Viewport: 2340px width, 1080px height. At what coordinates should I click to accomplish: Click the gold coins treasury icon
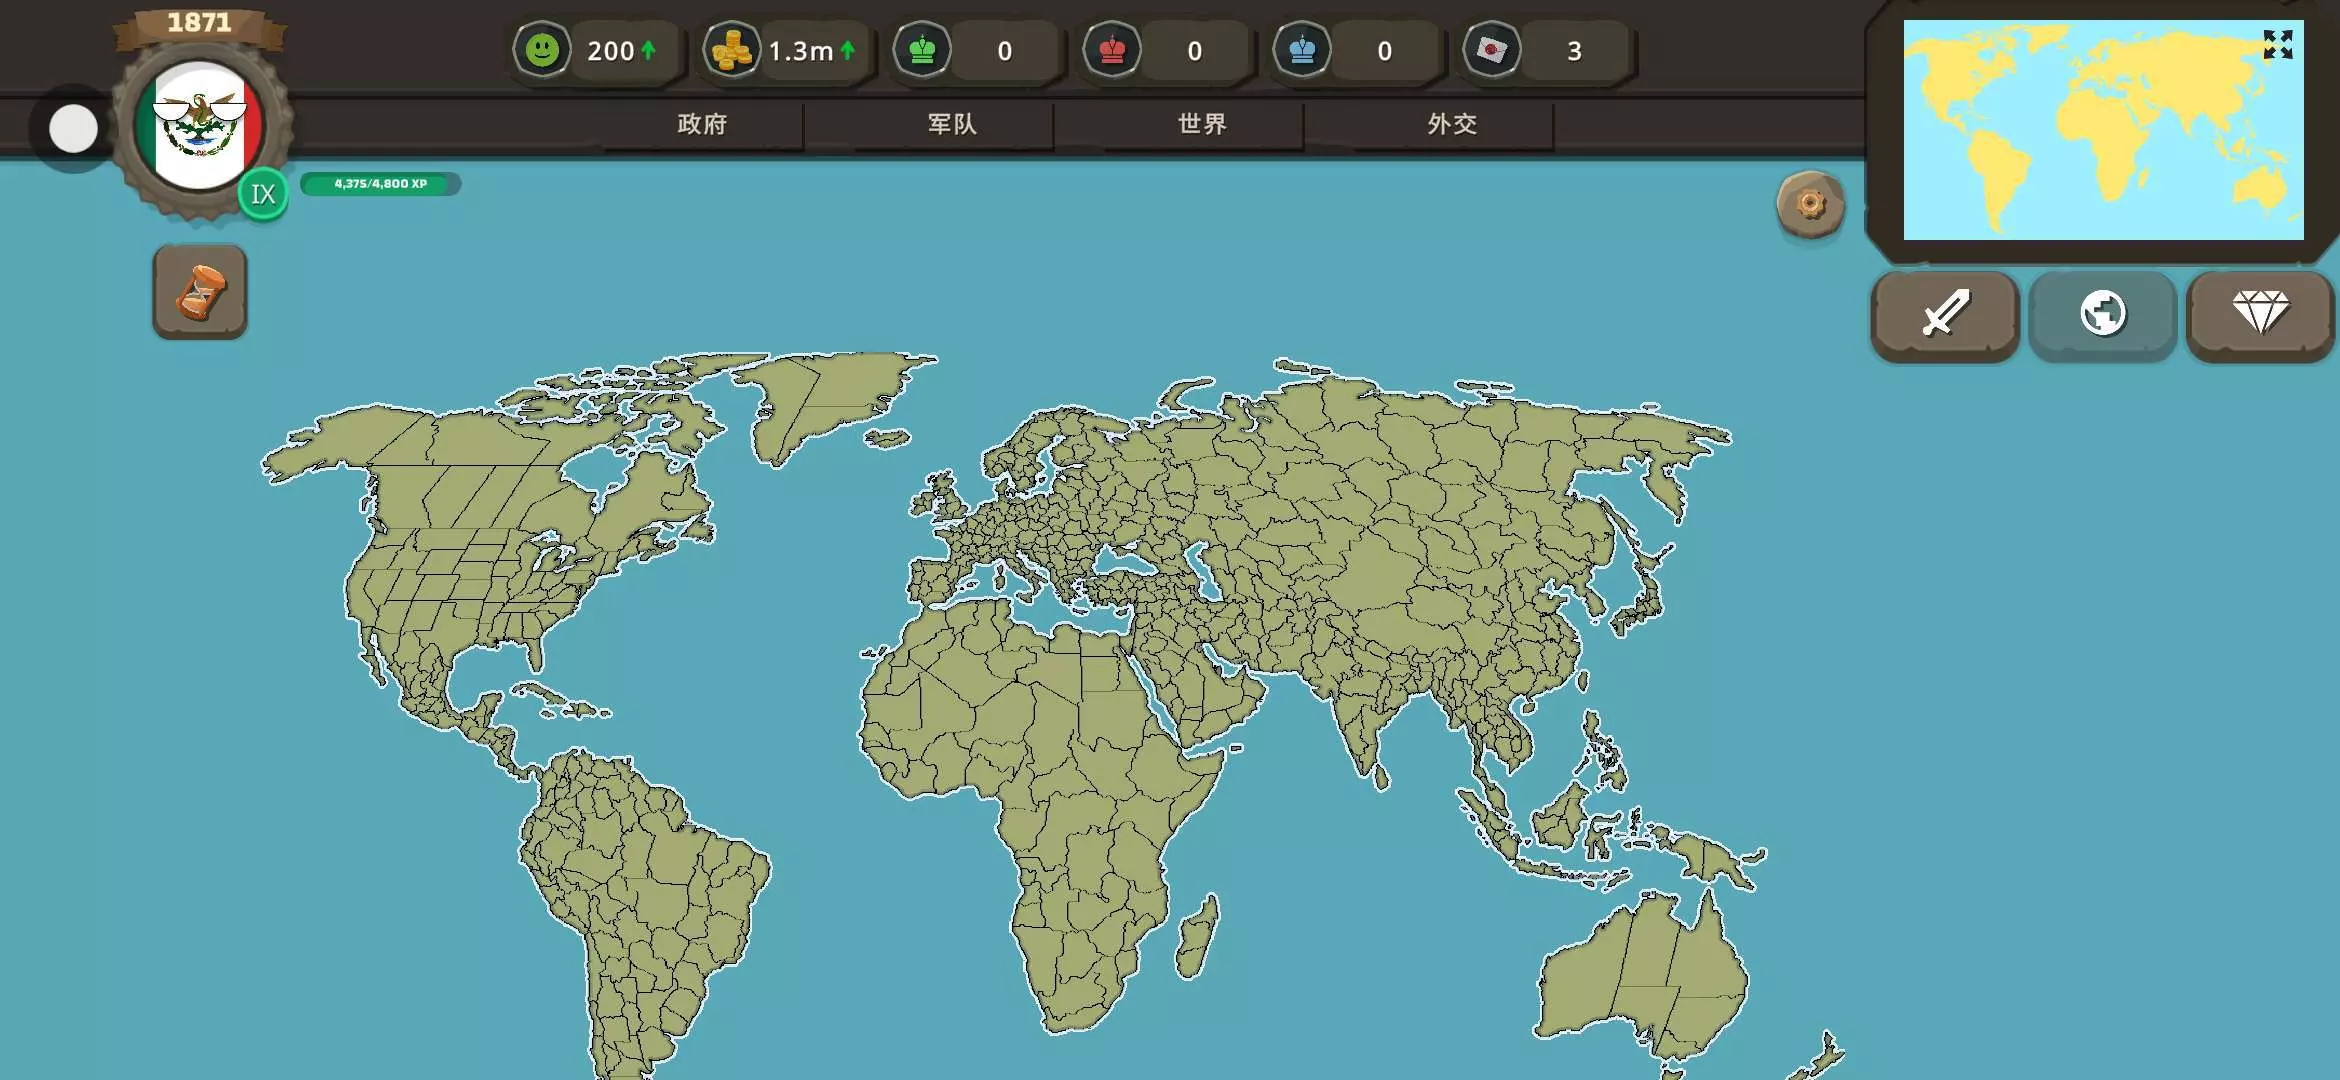pyautogui.click(x=732, y=50)
